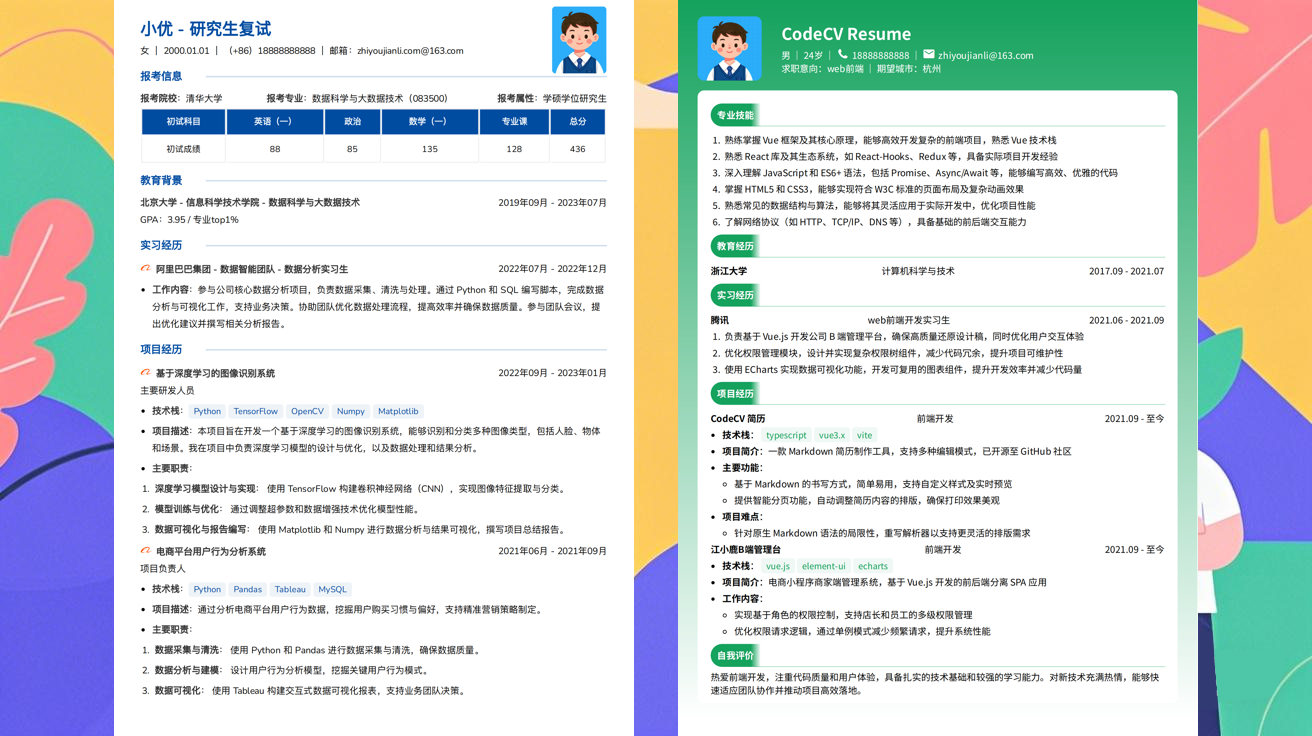Click the GPA：3.95 / 专业top1% line

(189, 220)
